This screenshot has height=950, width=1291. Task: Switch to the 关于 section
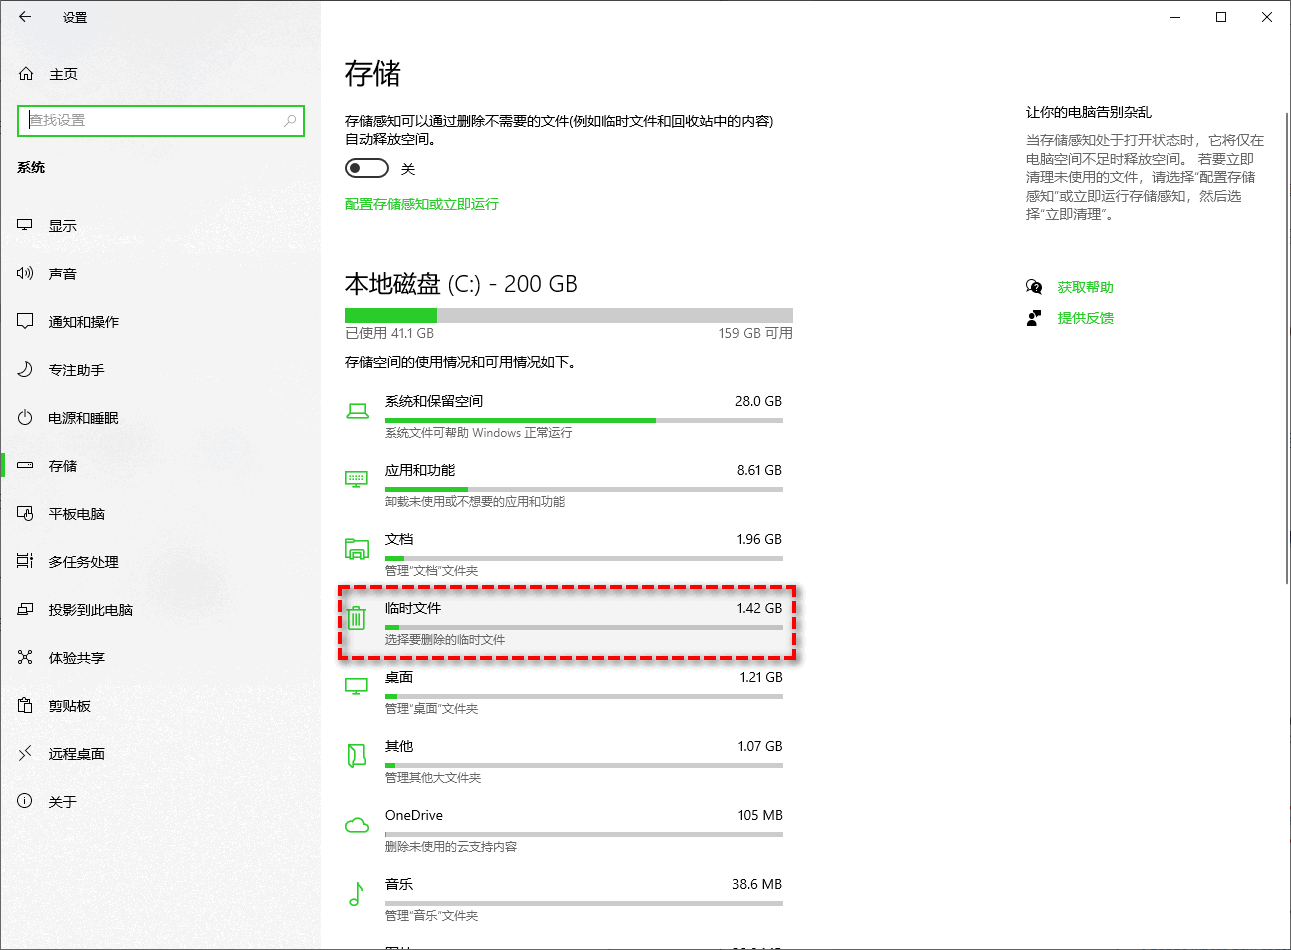point(24,801)
